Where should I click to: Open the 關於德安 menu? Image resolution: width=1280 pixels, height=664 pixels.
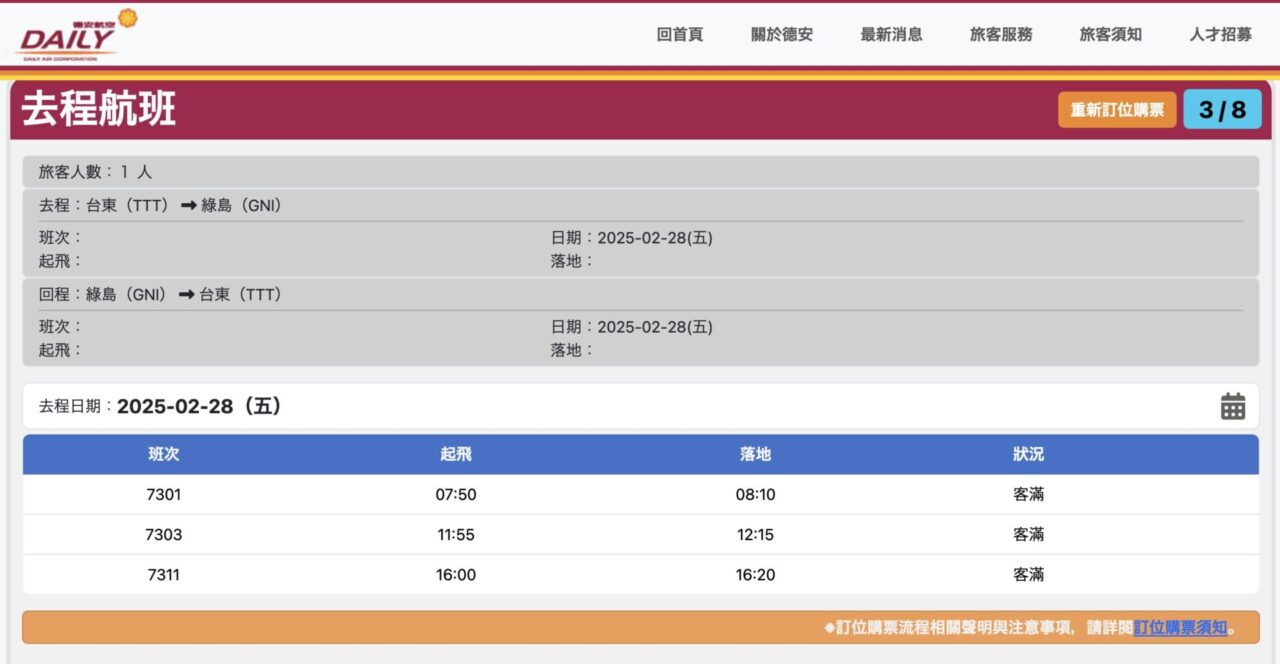(x=782, y=34)
